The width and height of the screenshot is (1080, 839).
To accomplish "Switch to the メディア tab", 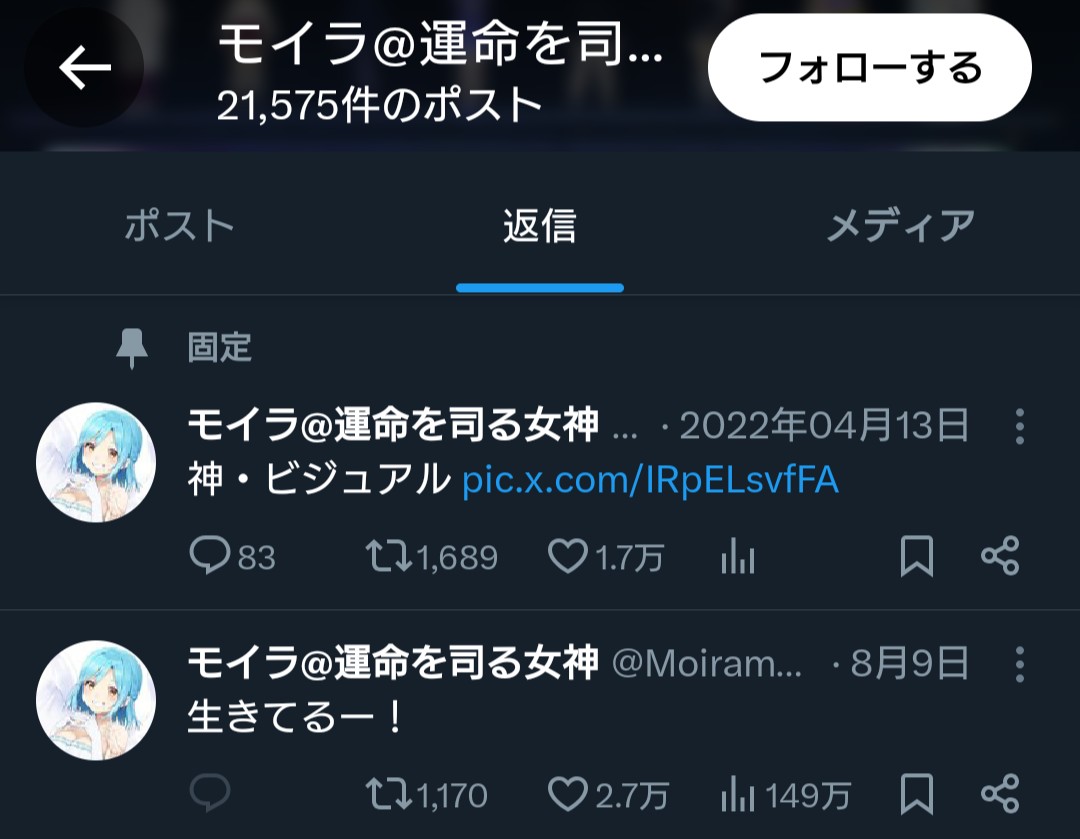I will pyautogui.click(x=900, y=226).
